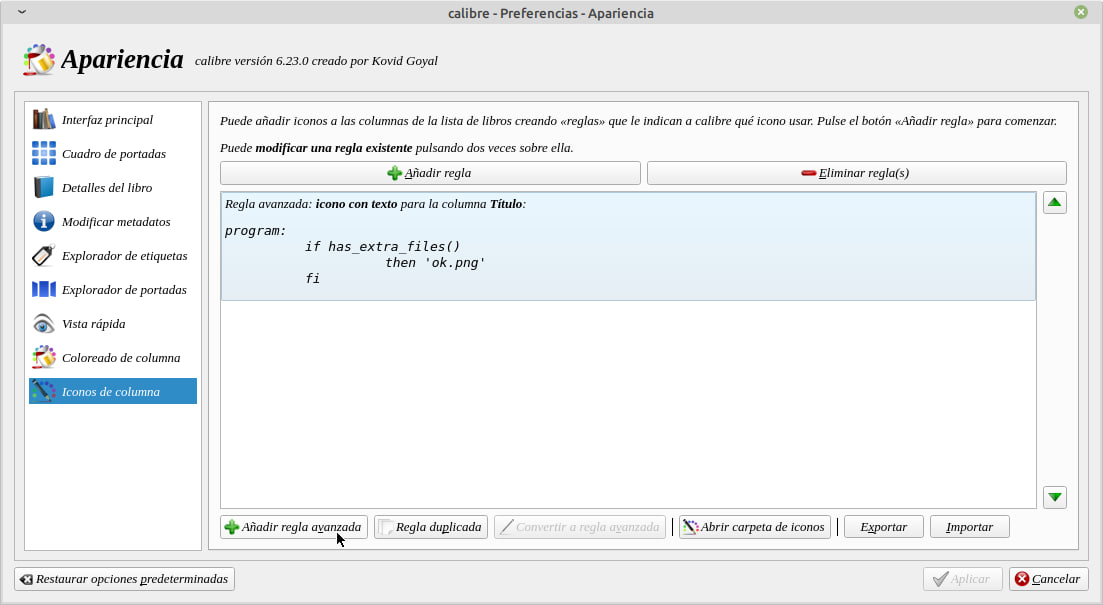Click the Exportar button

tap(884, 527)
